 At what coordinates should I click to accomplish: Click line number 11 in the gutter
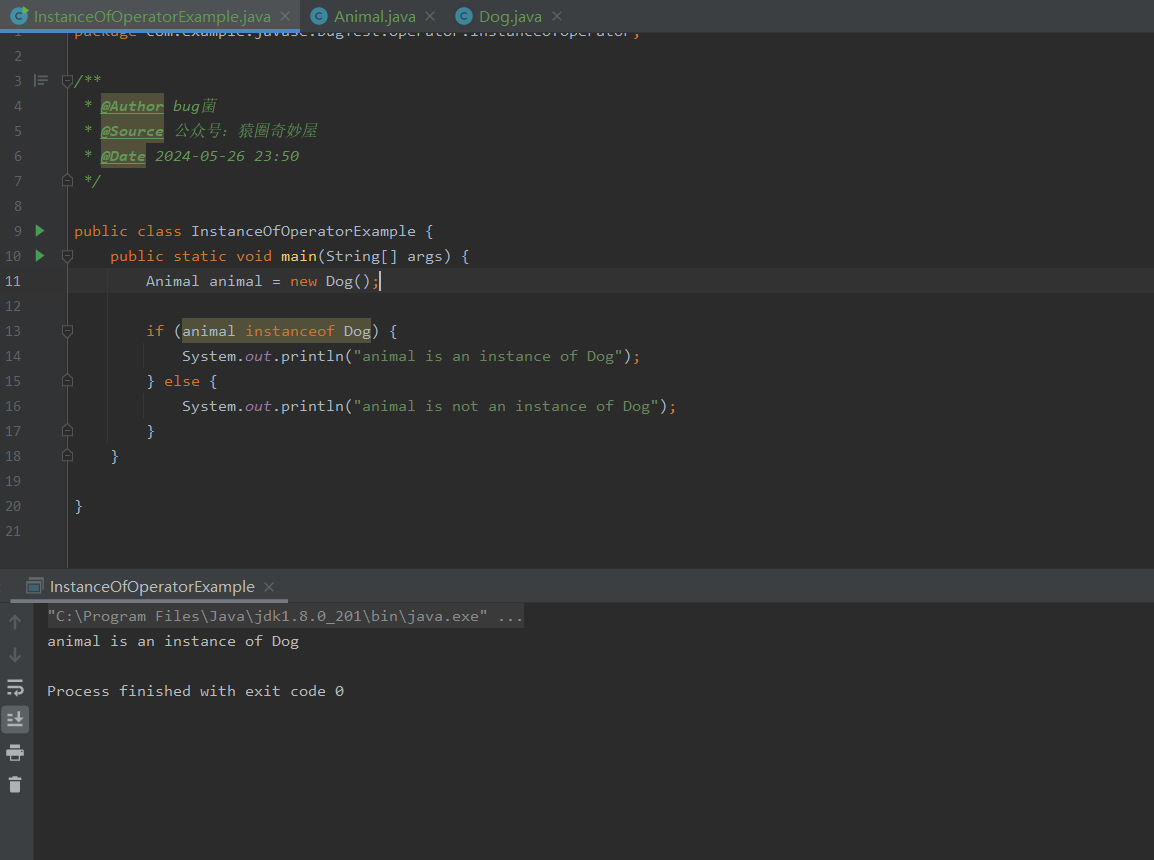point(13,281)
